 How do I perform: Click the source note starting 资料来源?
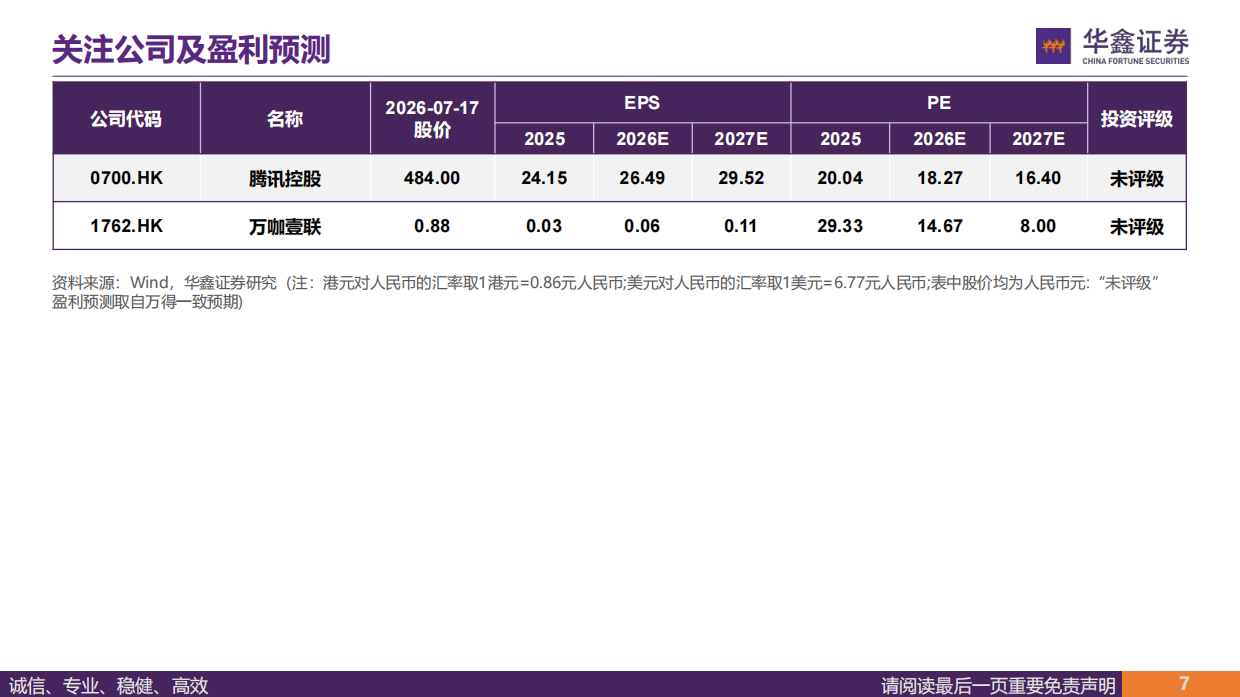(605, 292)
